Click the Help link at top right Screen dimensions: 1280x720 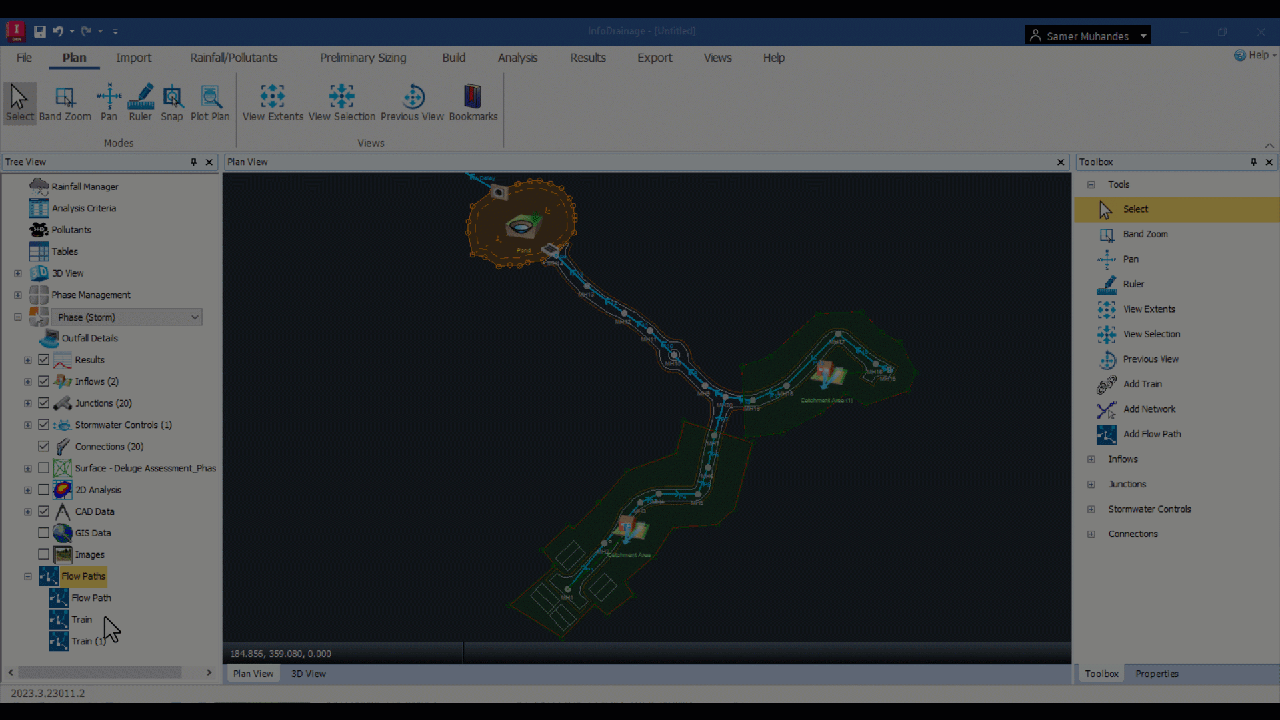pos(1253,56)
